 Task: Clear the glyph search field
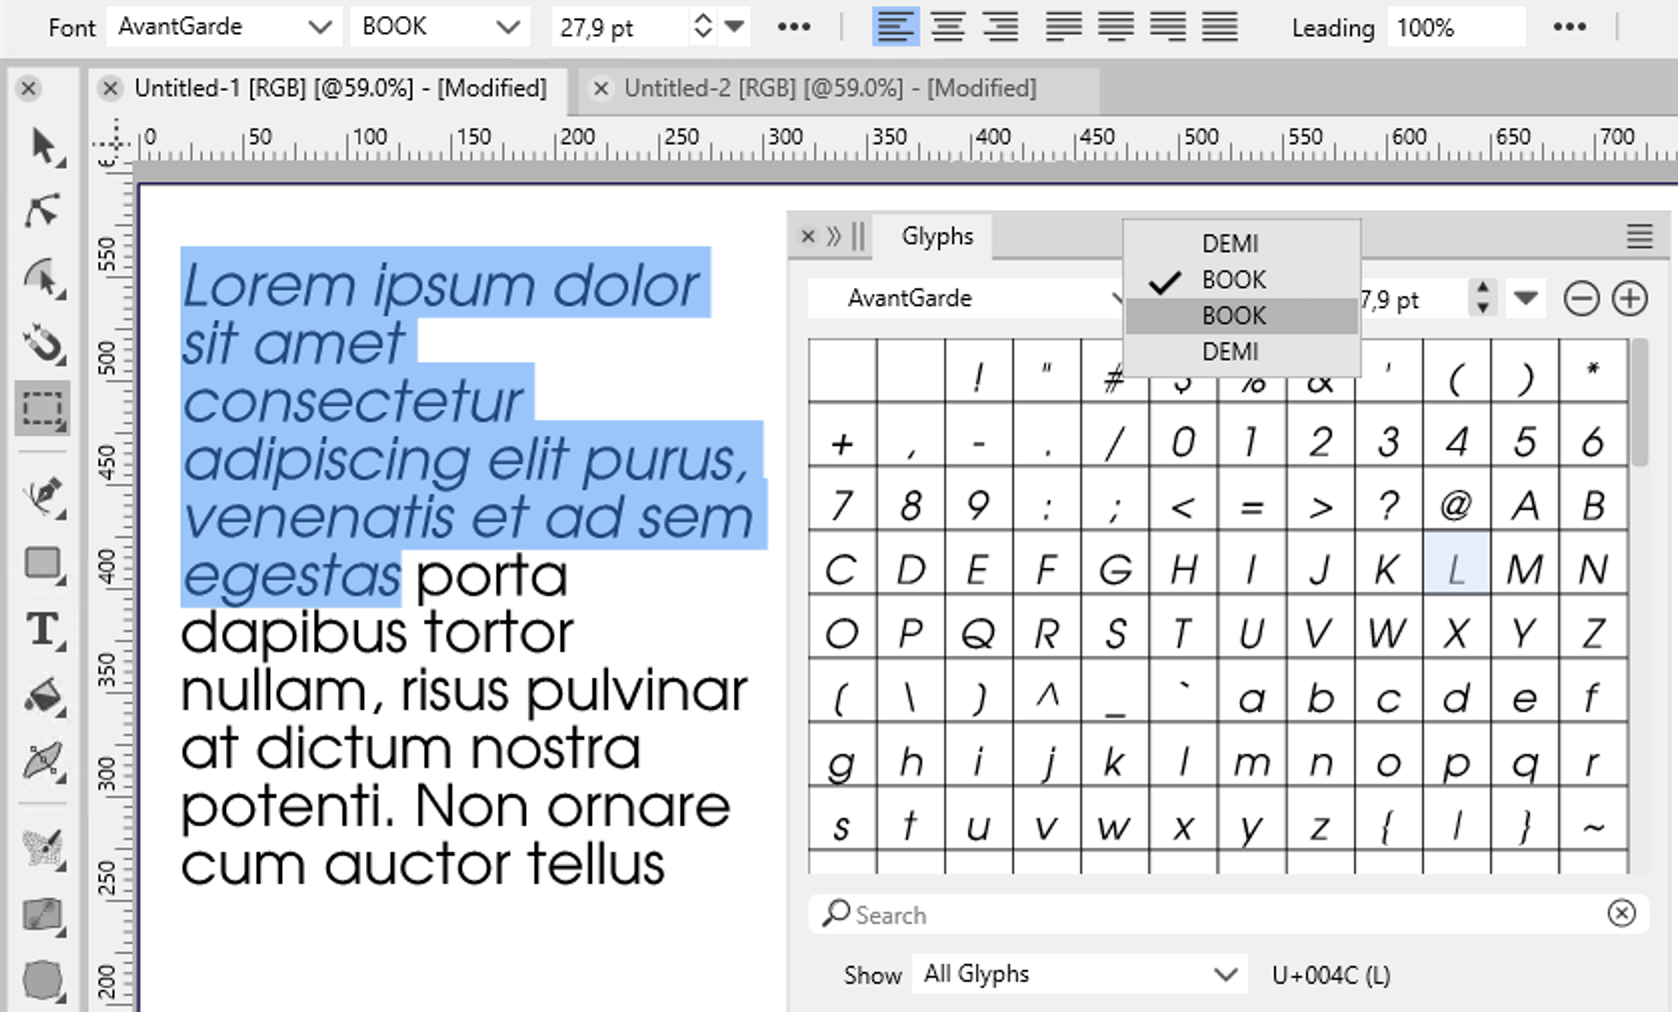point(1621,913)
